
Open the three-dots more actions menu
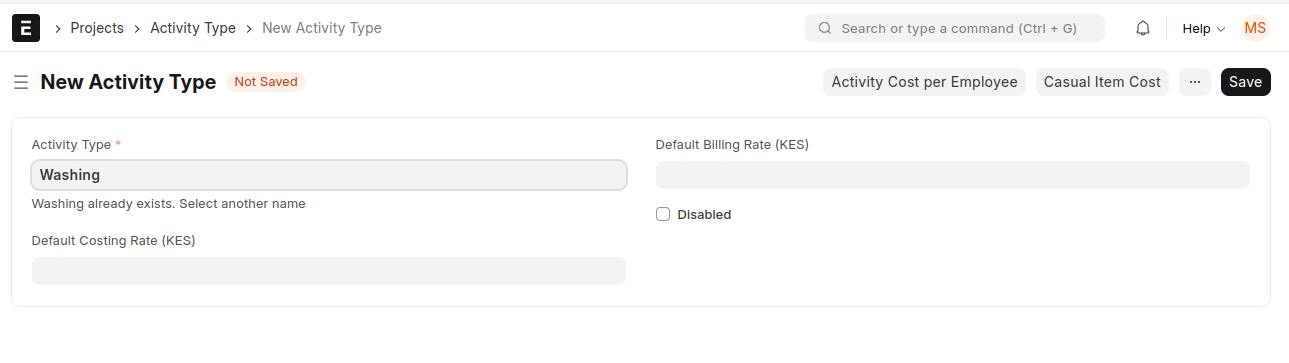1195,82
